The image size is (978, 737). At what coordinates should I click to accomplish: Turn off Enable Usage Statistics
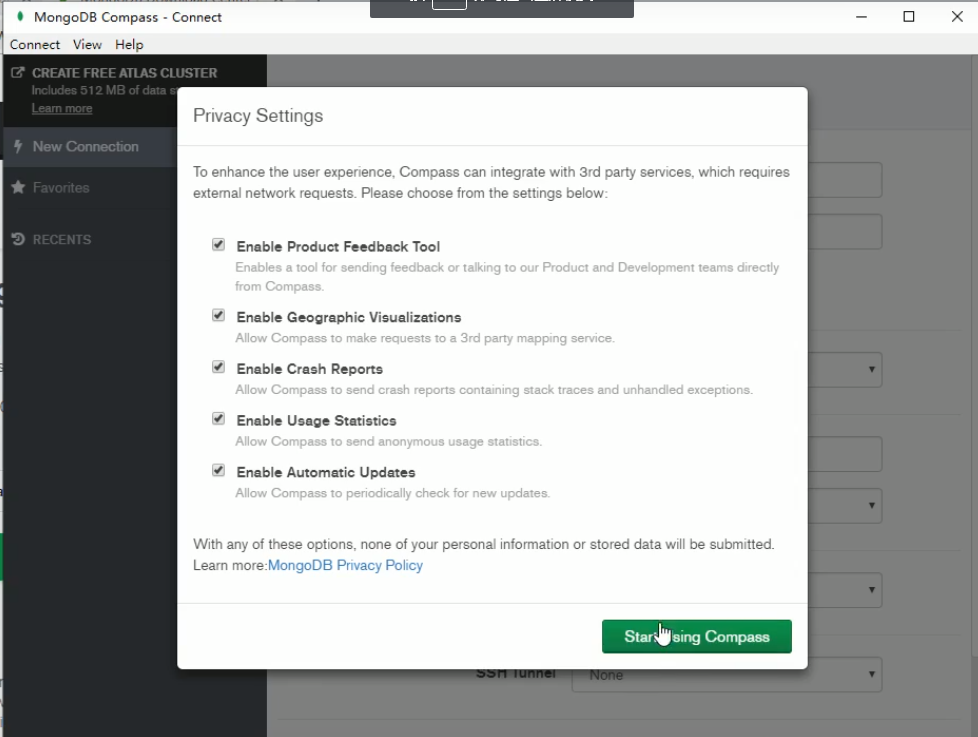click(218, 419)
